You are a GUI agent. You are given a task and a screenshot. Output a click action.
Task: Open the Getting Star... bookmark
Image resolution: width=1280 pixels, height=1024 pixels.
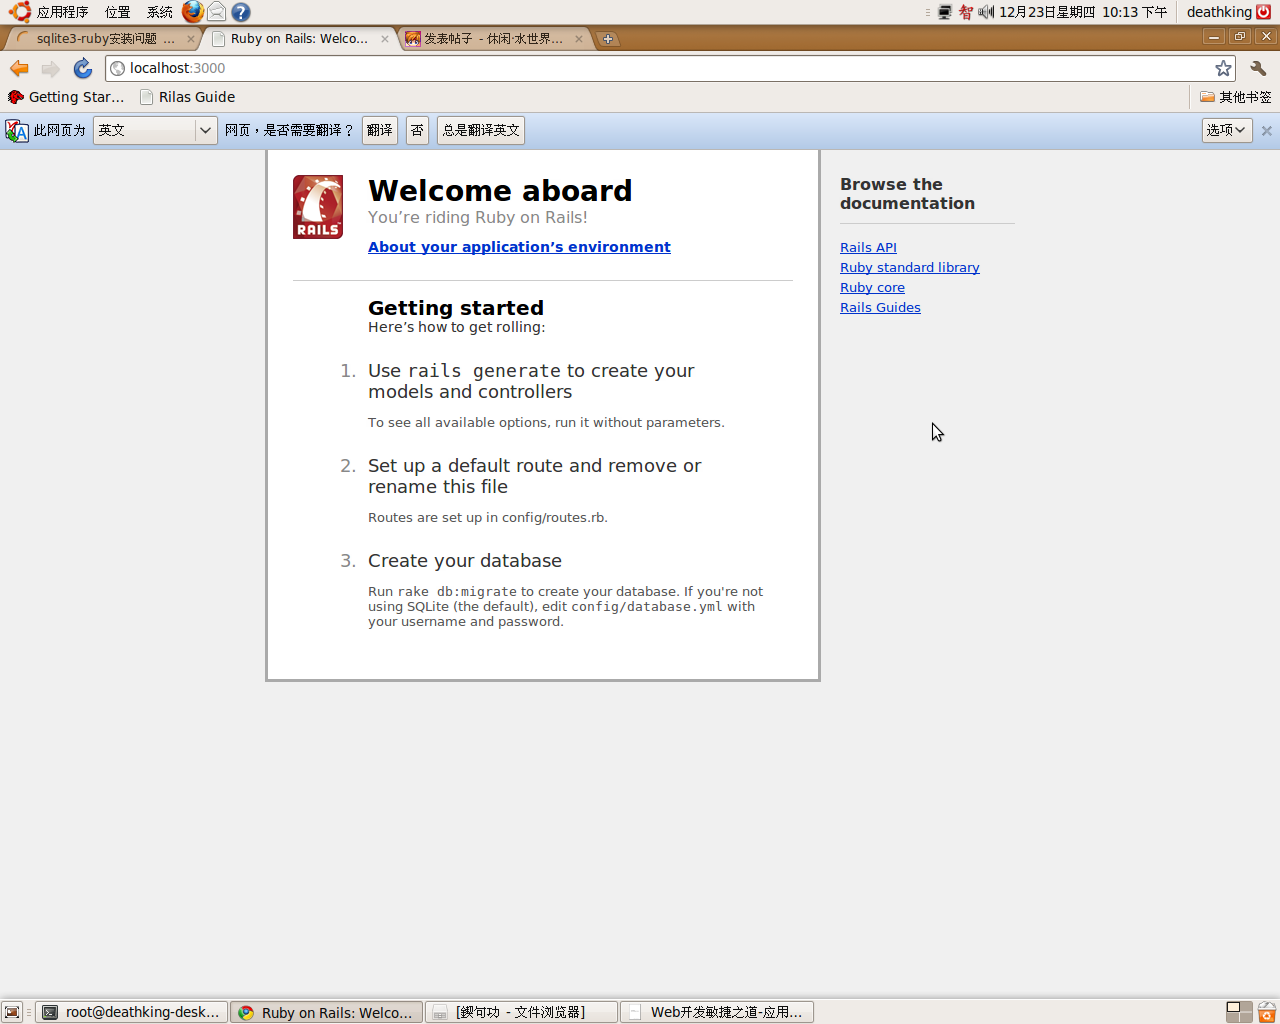click(66, 97)
